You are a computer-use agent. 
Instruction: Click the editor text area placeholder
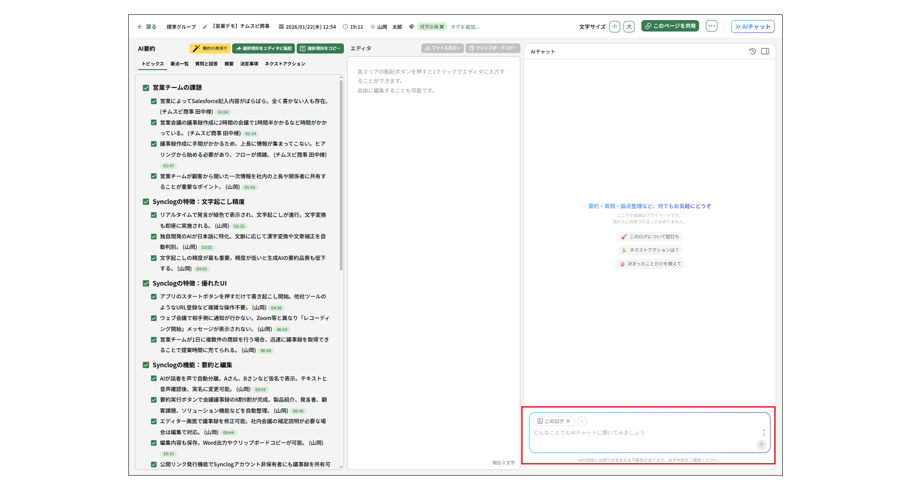pyautogui.click(x=431, y=81)
